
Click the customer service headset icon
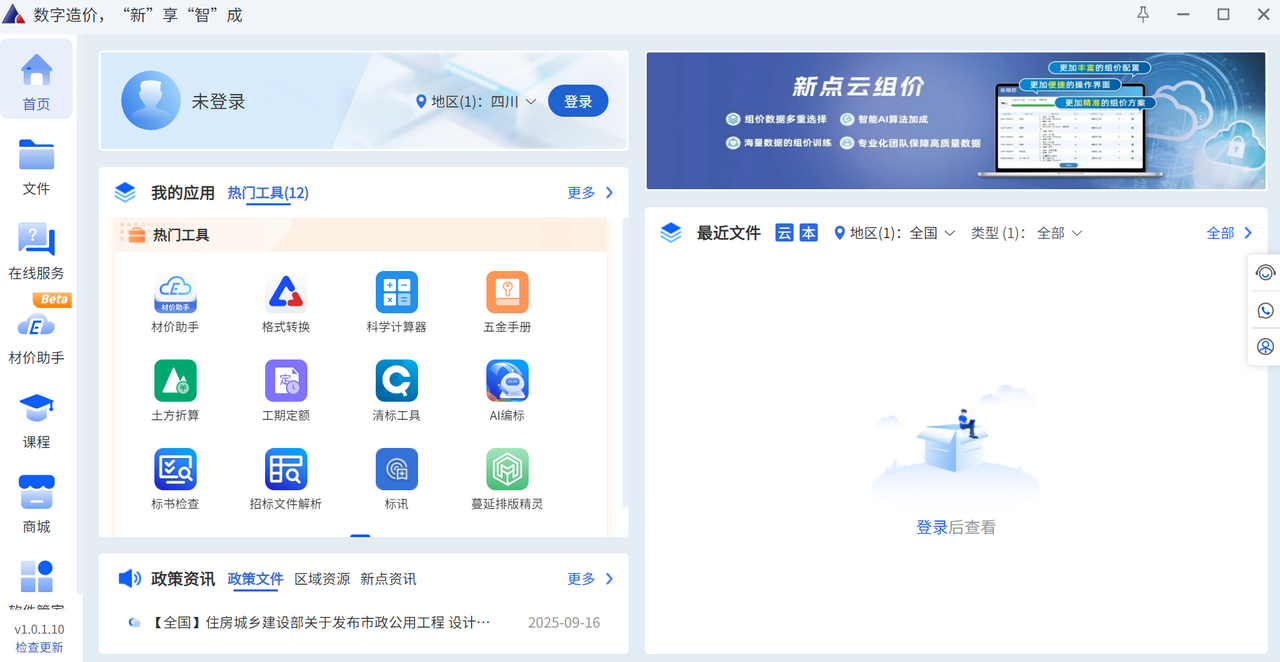tap(1264, 272)
